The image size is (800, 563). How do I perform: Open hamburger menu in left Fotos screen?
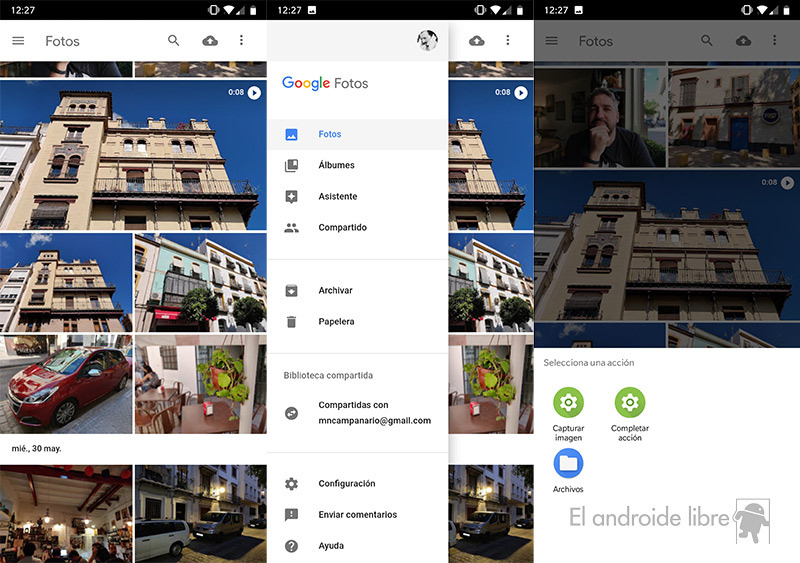(x=18, y=40)
